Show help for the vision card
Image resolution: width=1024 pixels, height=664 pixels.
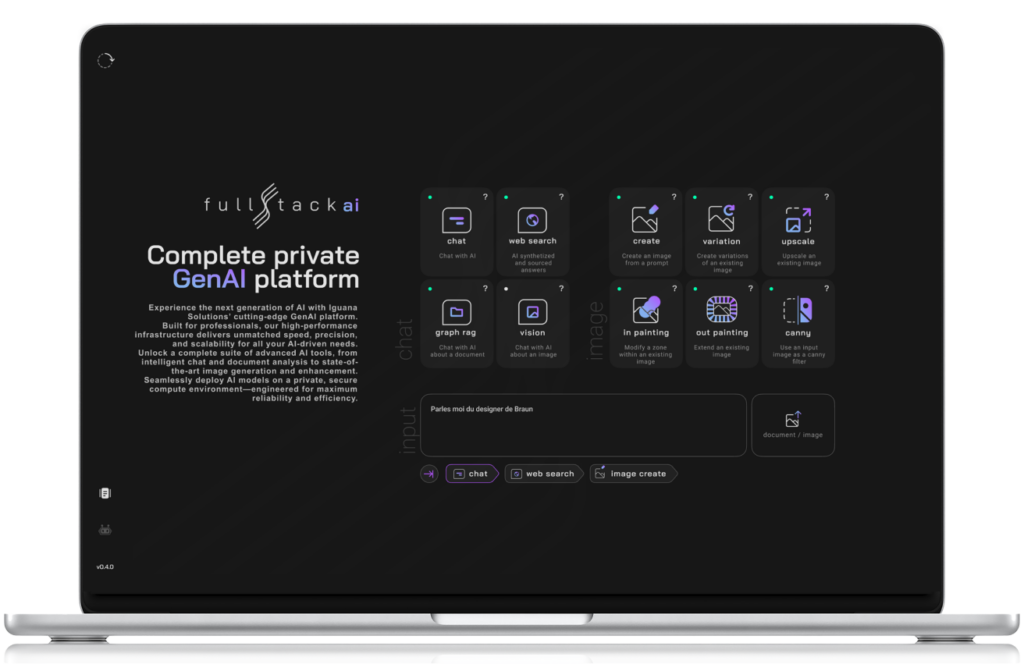[561, 288]
